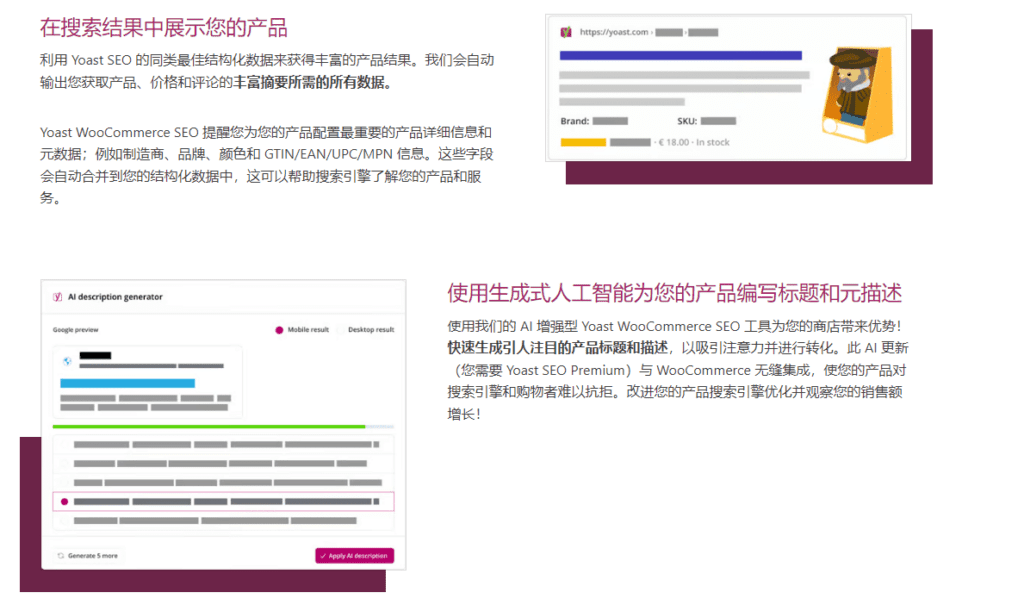Click the Google preview label
Viewport: 1024px width, 605px height.
tap(76, 330)
